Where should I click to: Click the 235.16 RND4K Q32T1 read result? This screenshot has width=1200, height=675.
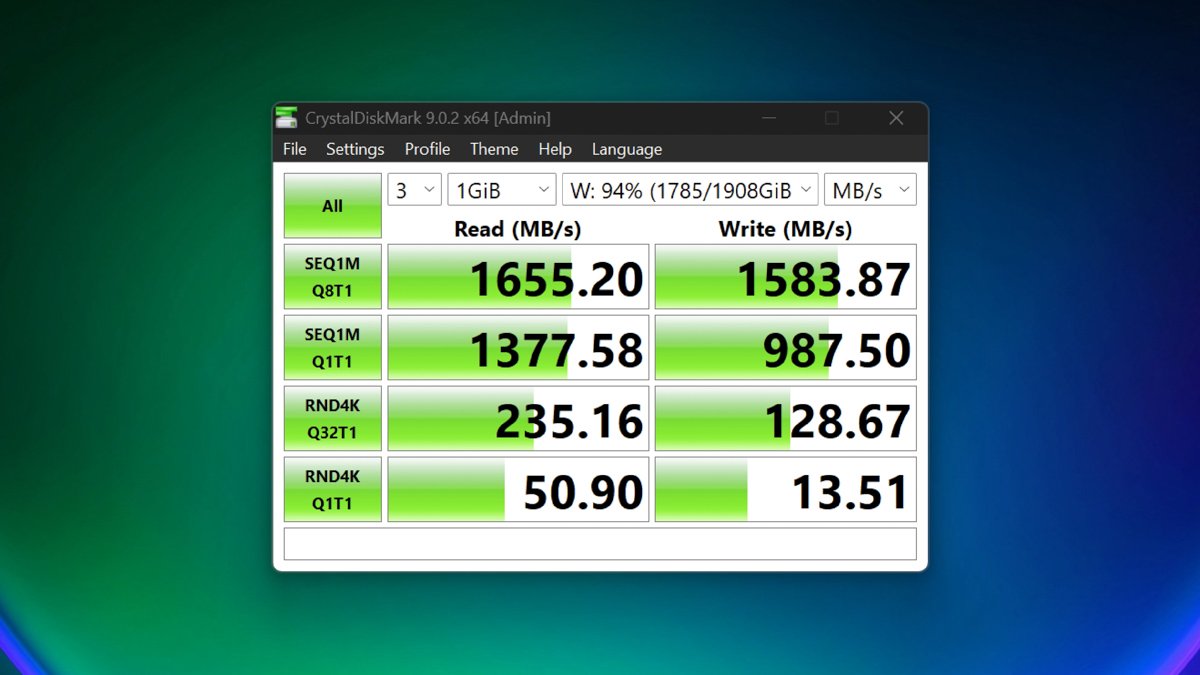point(518,419)
